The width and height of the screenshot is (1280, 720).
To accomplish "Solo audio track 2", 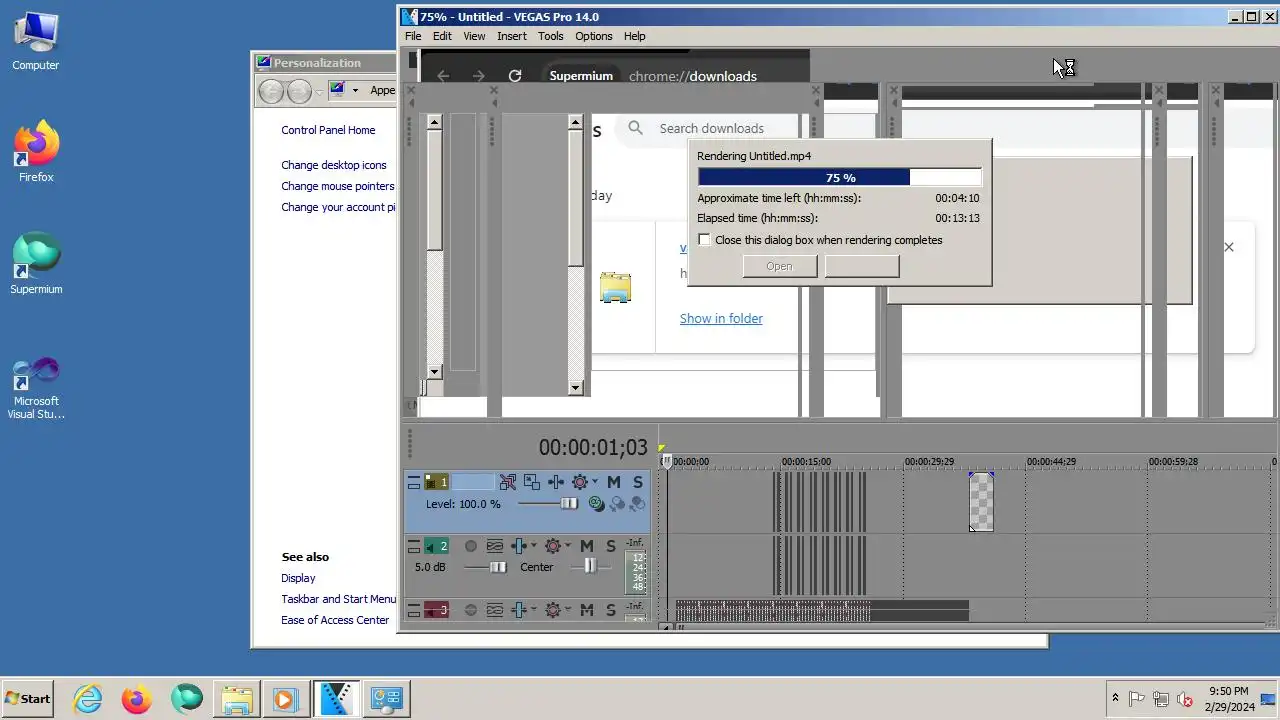I will click(x=611, y=546).
